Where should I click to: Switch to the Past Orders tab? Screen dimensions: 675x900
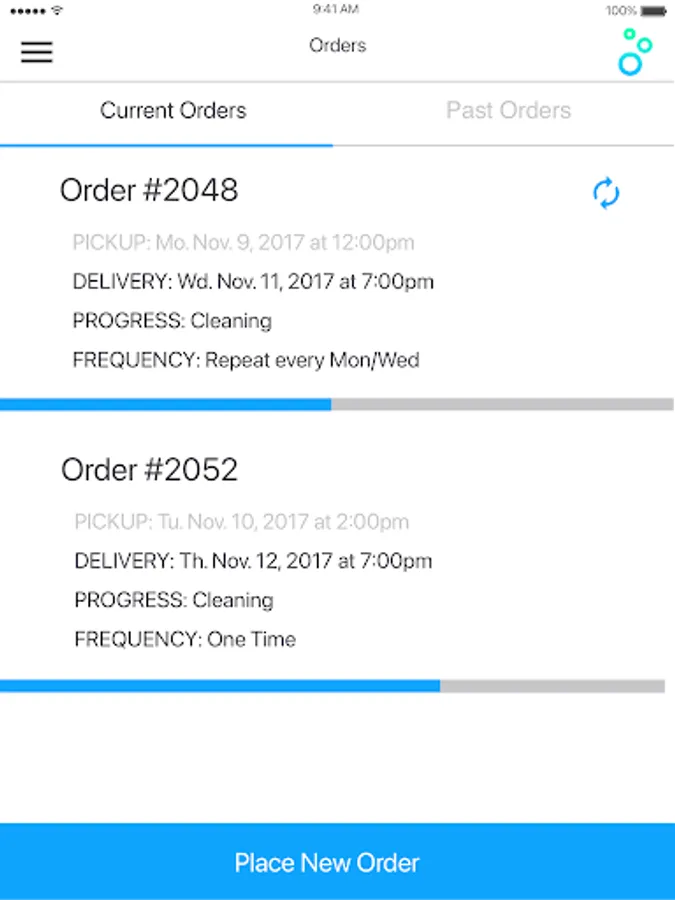click(x=509, y=110)
